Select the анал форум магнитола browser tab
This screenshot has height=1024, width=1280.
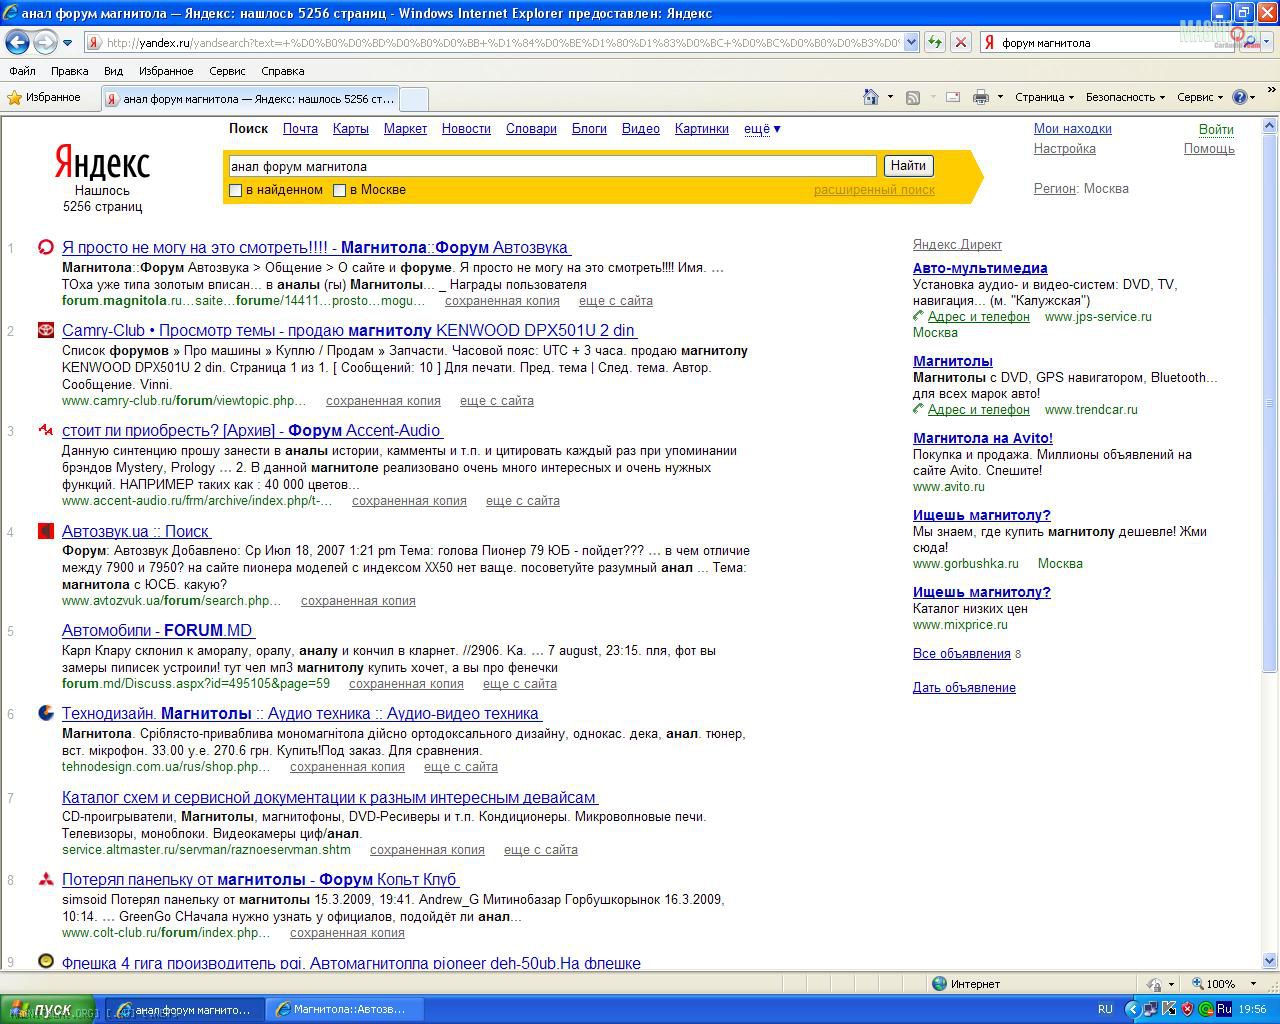249,99
